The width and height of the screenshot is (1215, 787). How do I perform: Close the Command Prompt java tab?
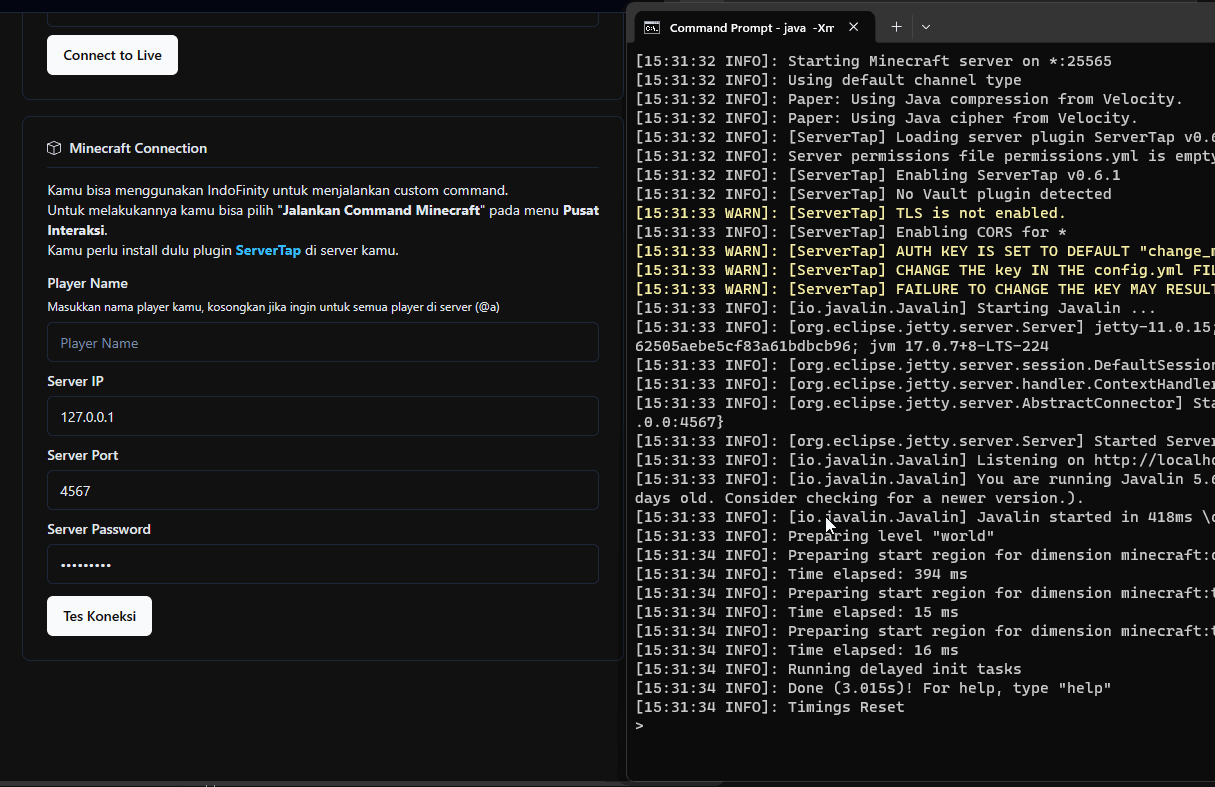point(853,28)
